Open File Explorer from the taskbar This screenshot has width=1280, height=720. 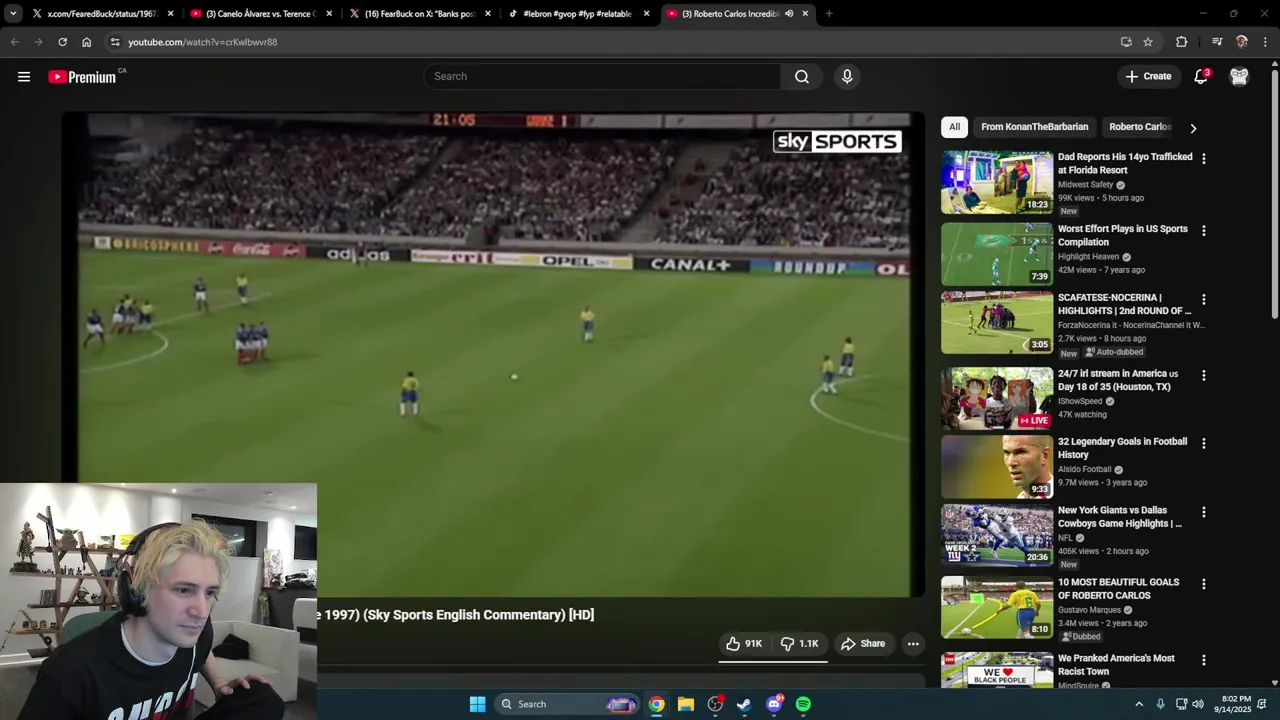pos(685,704)
